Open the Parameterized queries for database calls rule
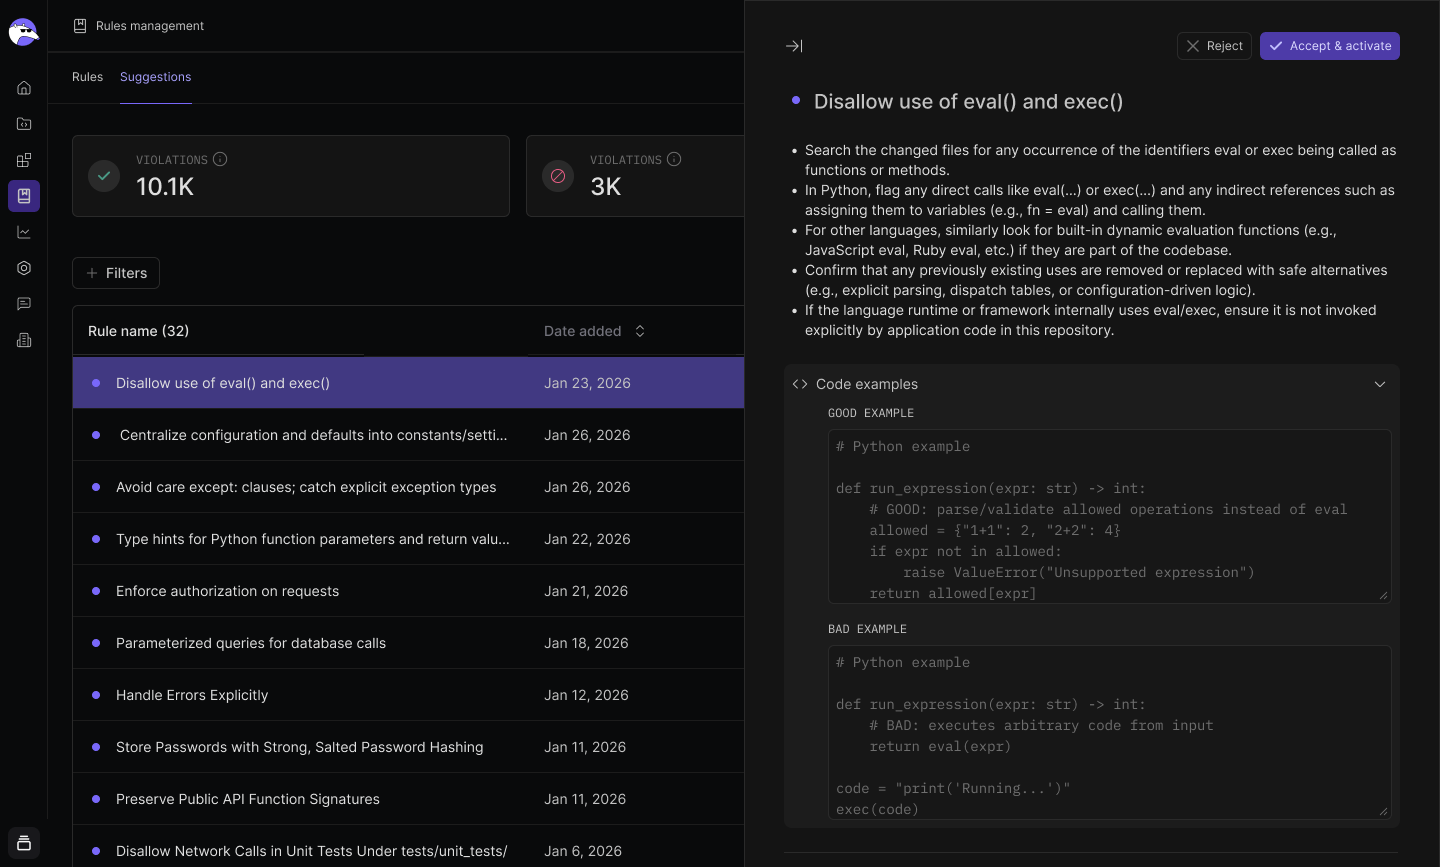Viewport: 1440px width, 867px height. pyautogui.click(x=250, y=643)
